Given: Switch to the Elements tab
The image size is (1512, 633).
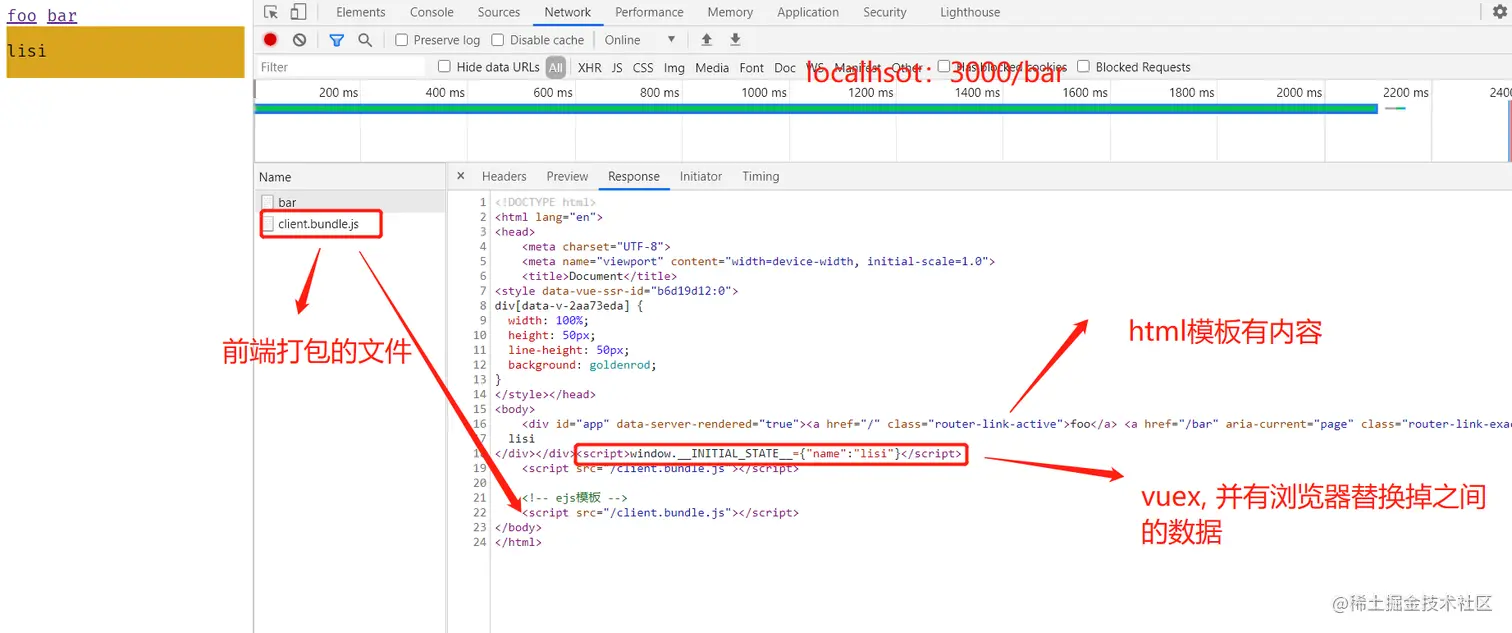Looking at the screenshot, I should 361,12.
